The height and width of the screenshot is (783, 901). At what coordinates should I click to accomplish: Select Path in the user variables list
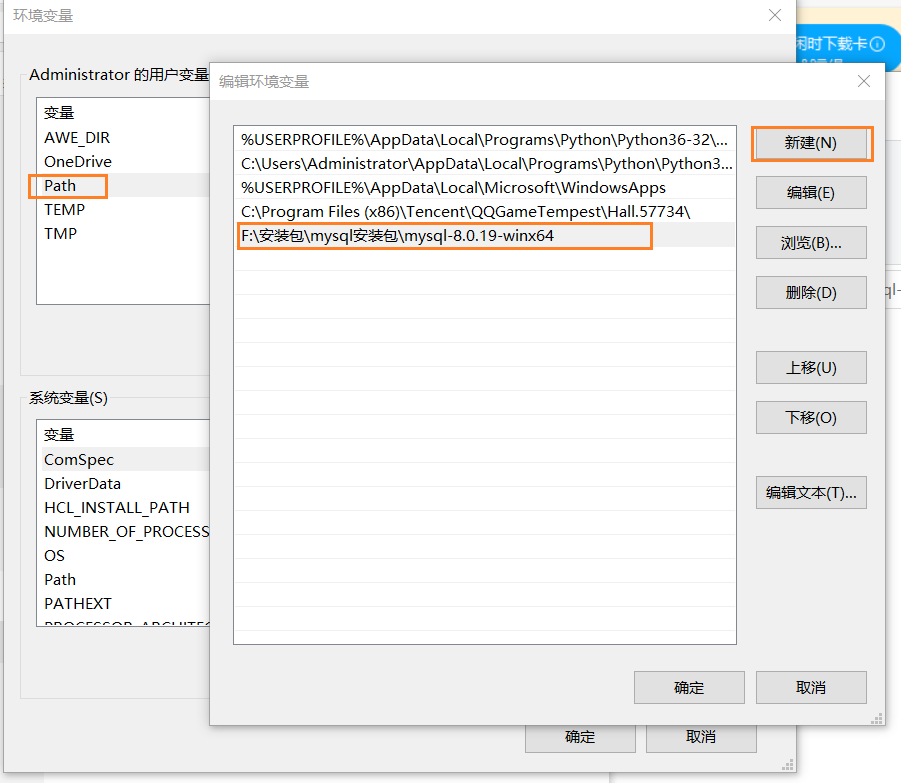[x=67, y=185]
